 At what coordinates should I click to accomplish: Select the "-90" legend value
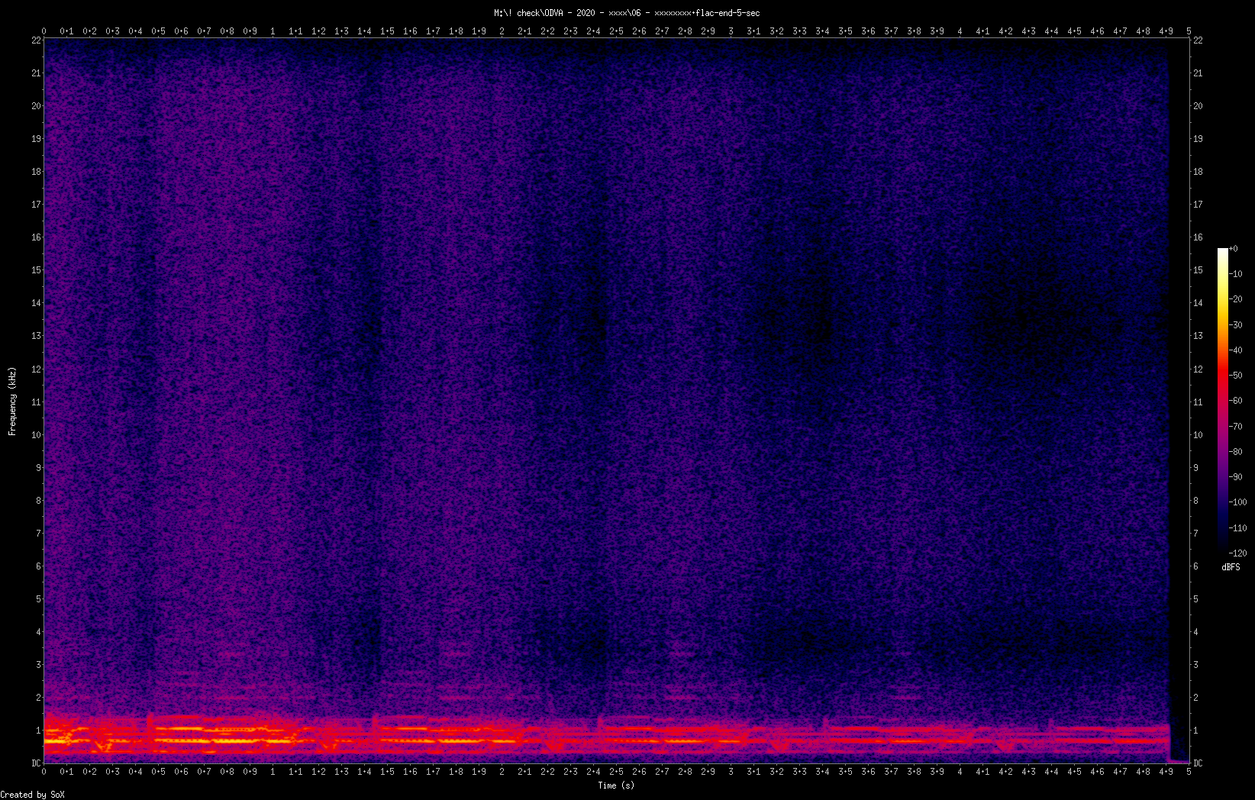pyautogui.click(x=1237, y=476)
